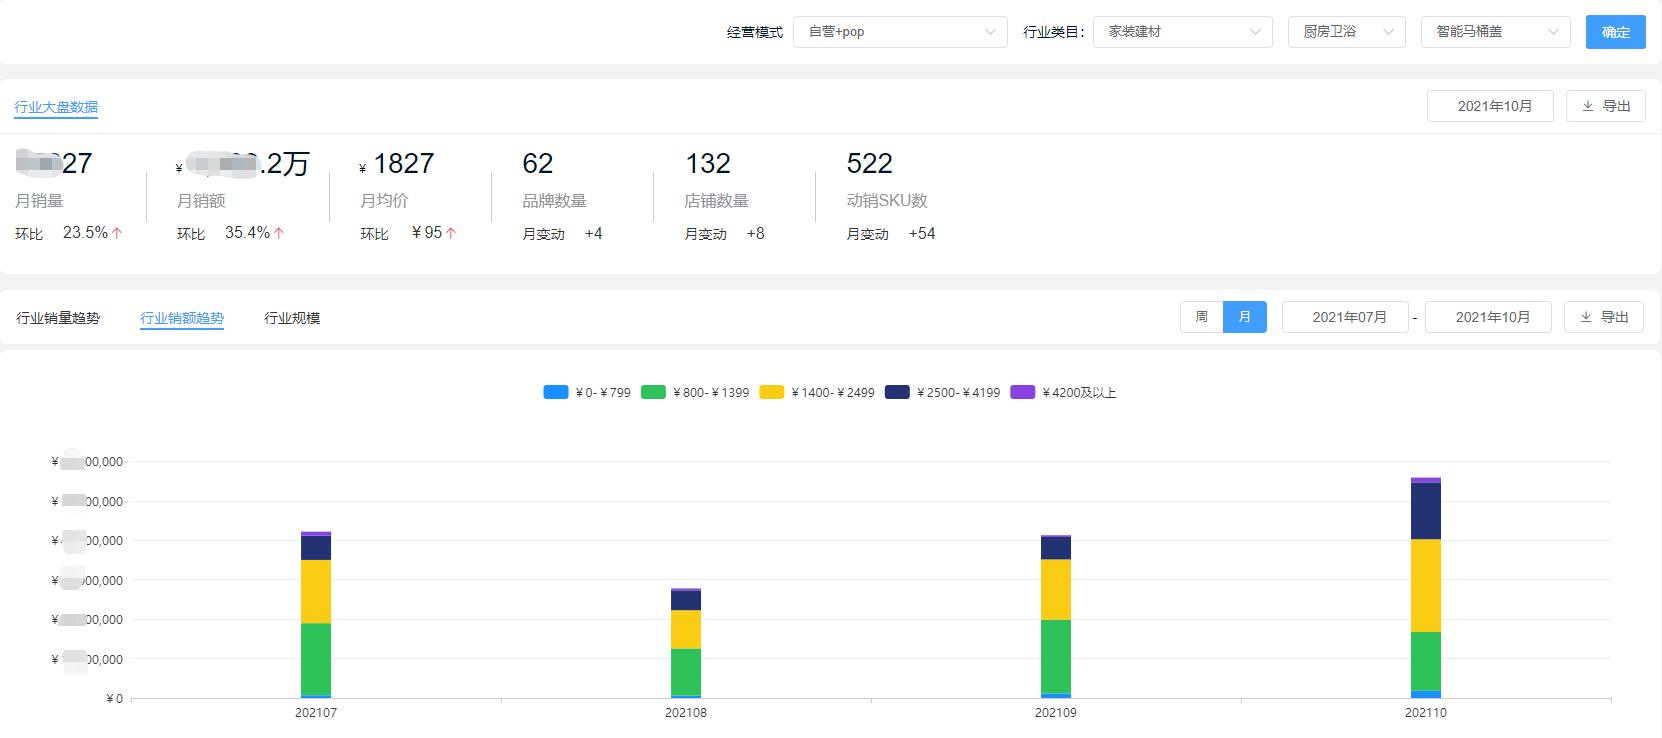The height and width of the screenshot is (738, 1662).
Task: Toggle the ¥2500-¥4199 navy legend swatch
Action: (x=898, y=392)
